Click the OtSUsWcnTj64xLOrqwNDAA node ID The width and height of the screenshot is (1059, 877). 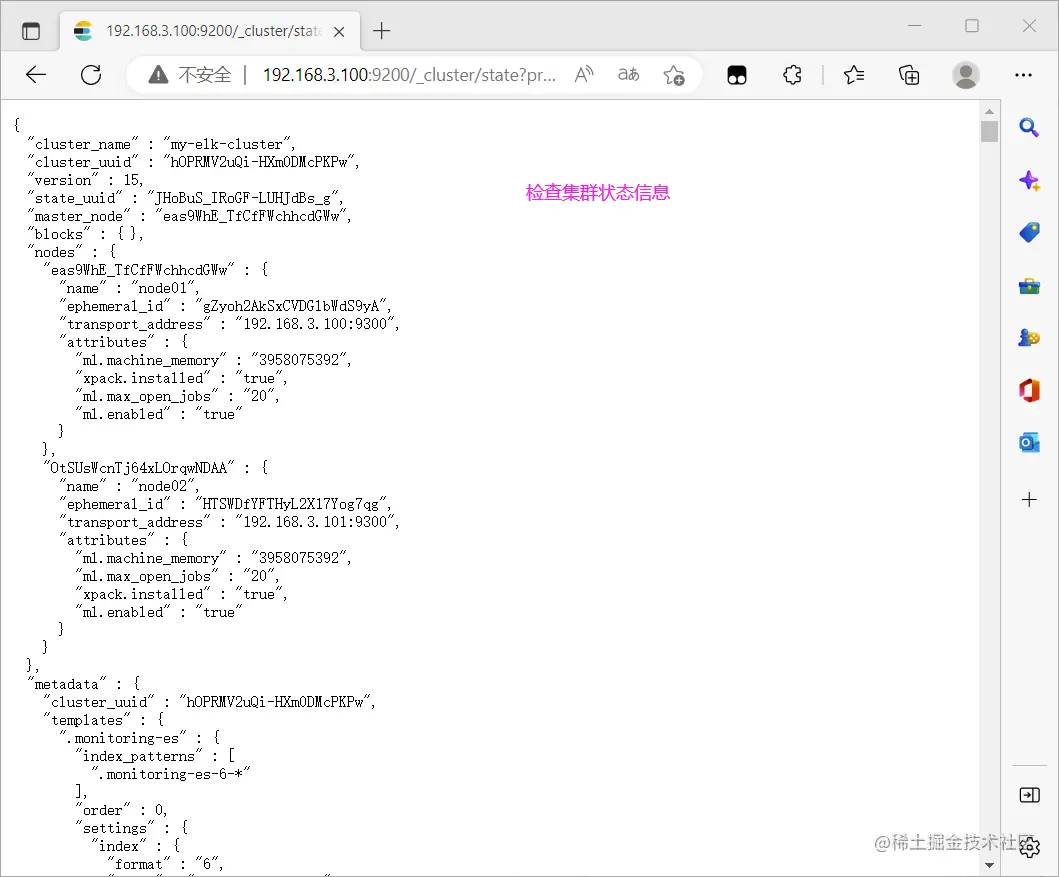[139, 468]
